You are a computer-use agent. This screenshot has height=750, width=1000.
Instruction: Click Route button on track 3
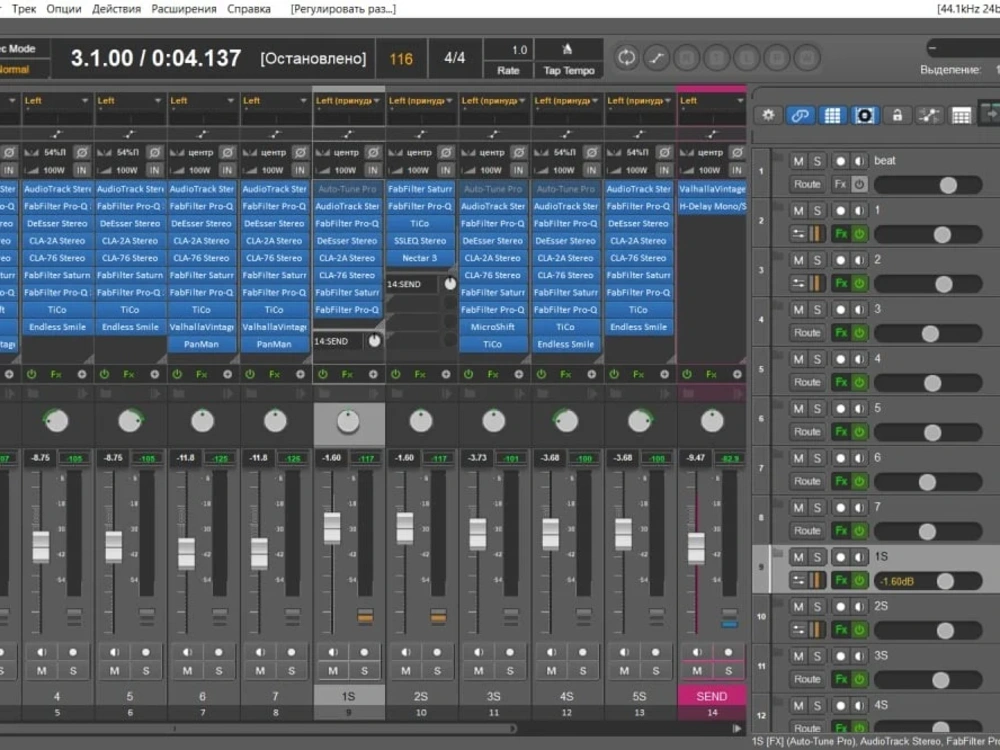point(807,333)
